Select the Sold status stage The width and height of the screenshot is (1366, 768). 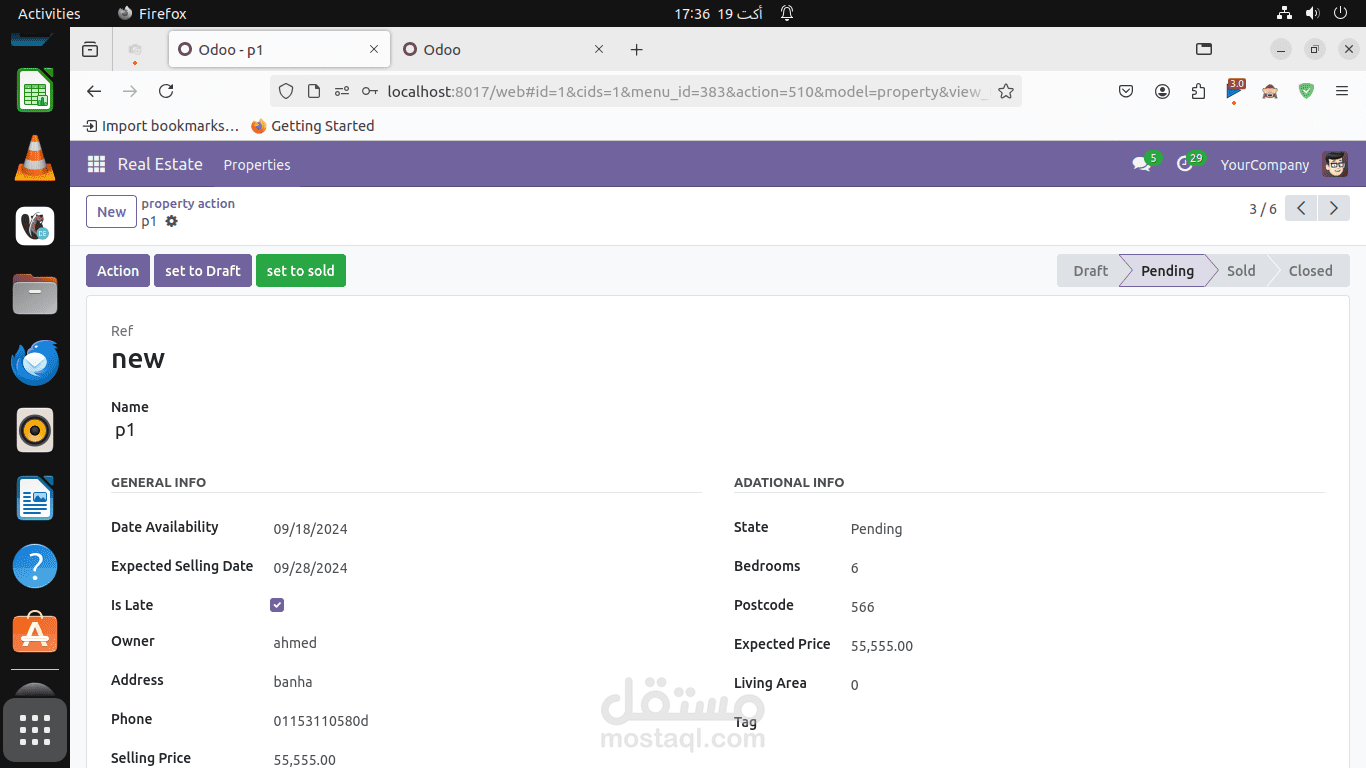pyautogui.click(x=1241, y=271)
